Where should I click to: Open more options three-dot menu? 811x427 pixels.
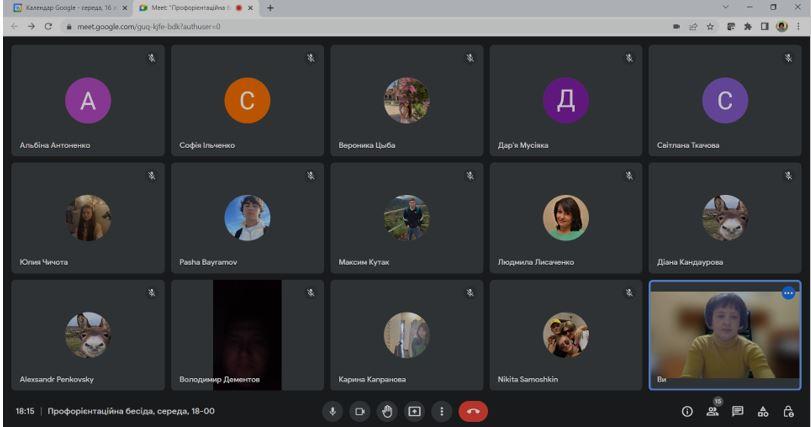(x=439, y=410)
